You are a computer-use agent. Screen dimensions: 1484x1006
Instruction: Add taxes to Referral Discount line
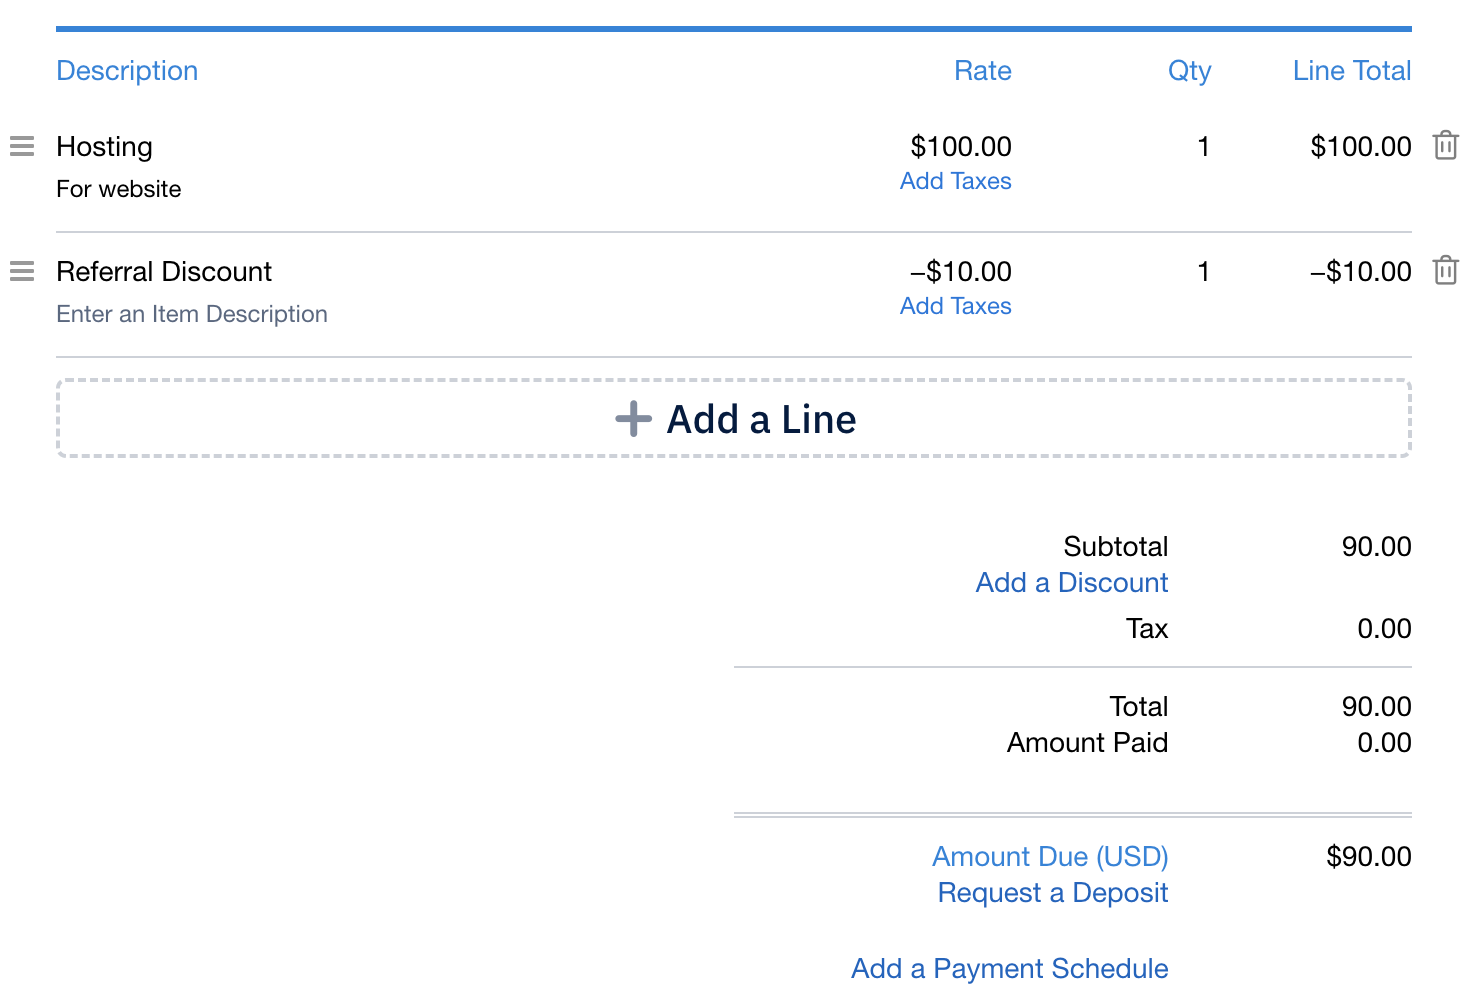tap(955, 306)
